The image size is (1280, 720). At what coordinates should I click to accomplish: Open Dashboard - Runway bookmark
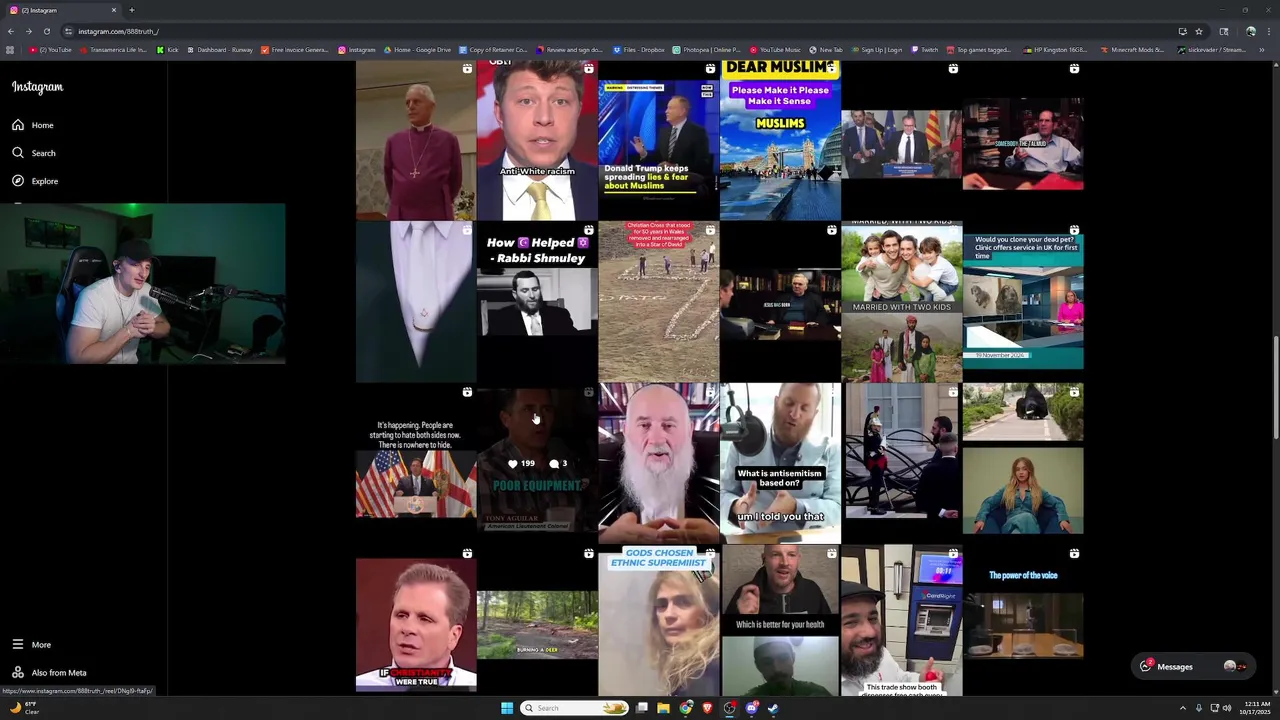pos(220,50)
